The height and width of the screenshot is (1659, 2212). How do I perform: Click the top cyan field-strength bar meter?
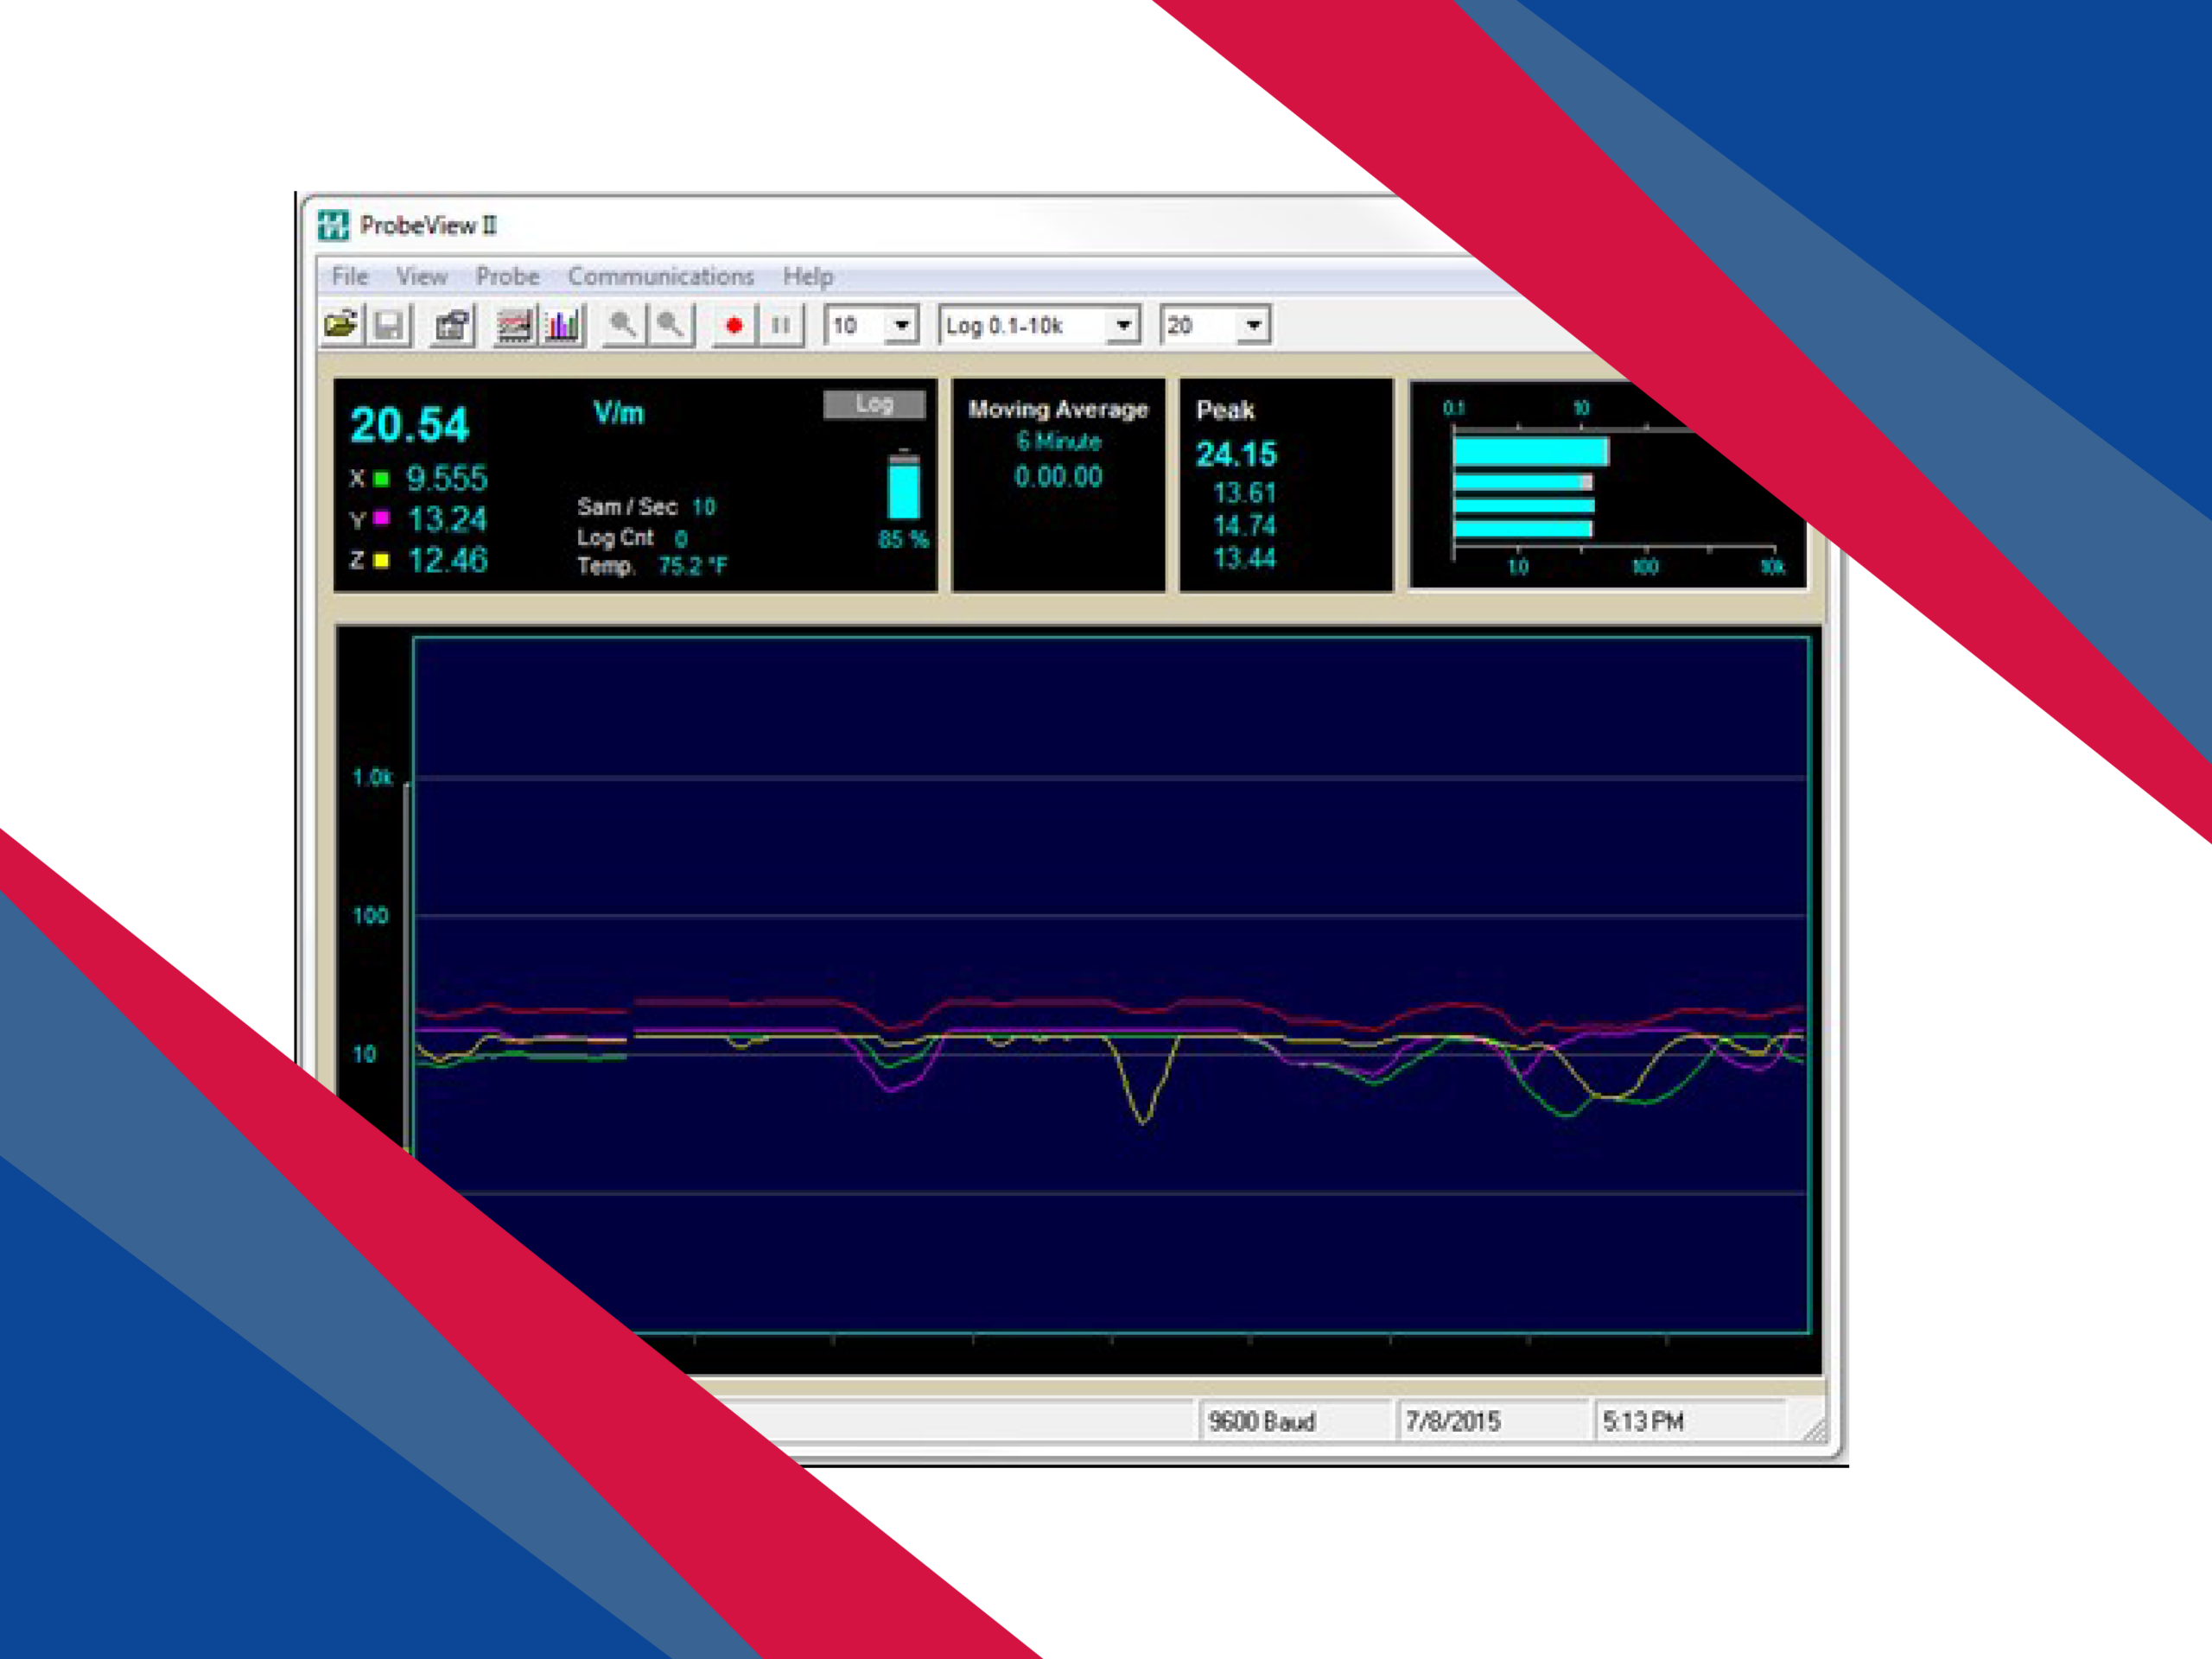point(1529,452)
